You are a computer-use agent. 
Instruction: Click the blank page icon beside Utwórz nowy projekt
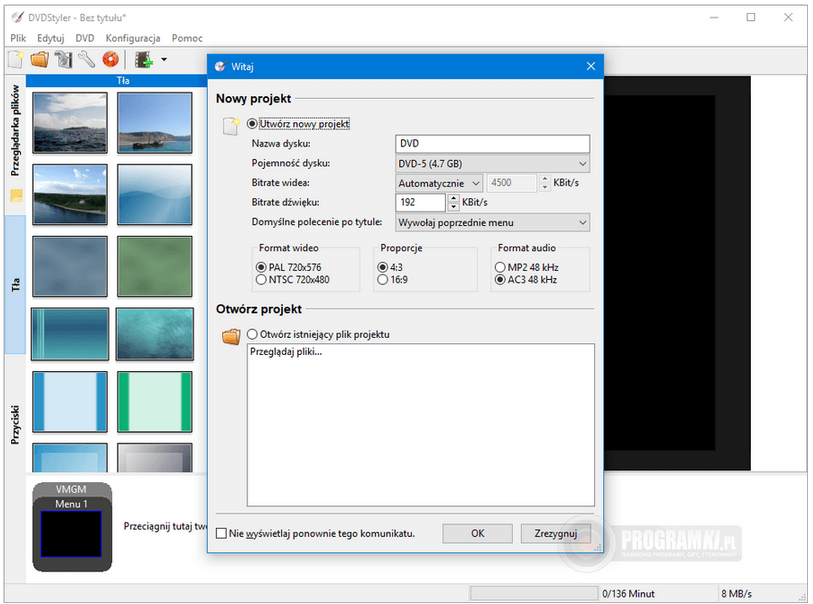231,126
